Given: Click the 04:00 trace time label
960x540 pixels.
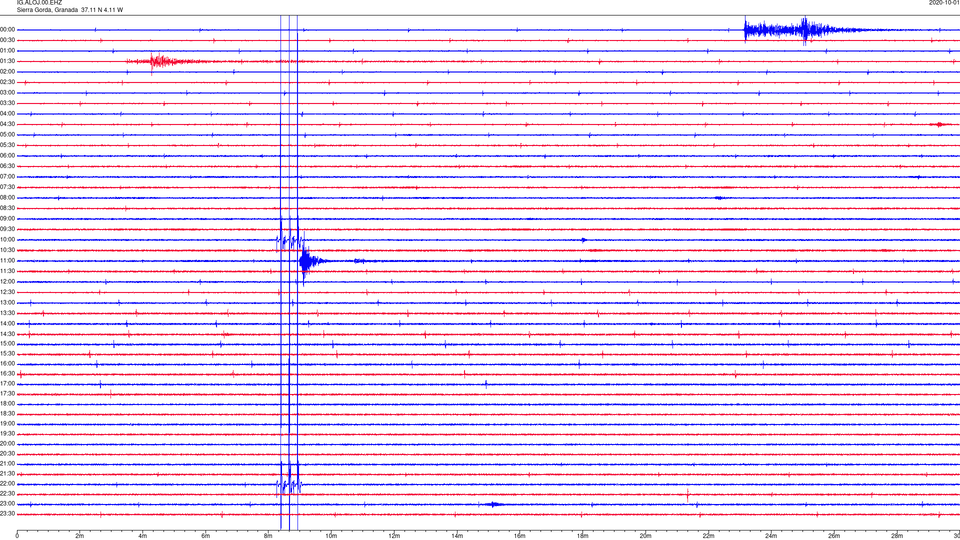Looking at the screenshot, I should pyautogui.click(x=8, y=113).
